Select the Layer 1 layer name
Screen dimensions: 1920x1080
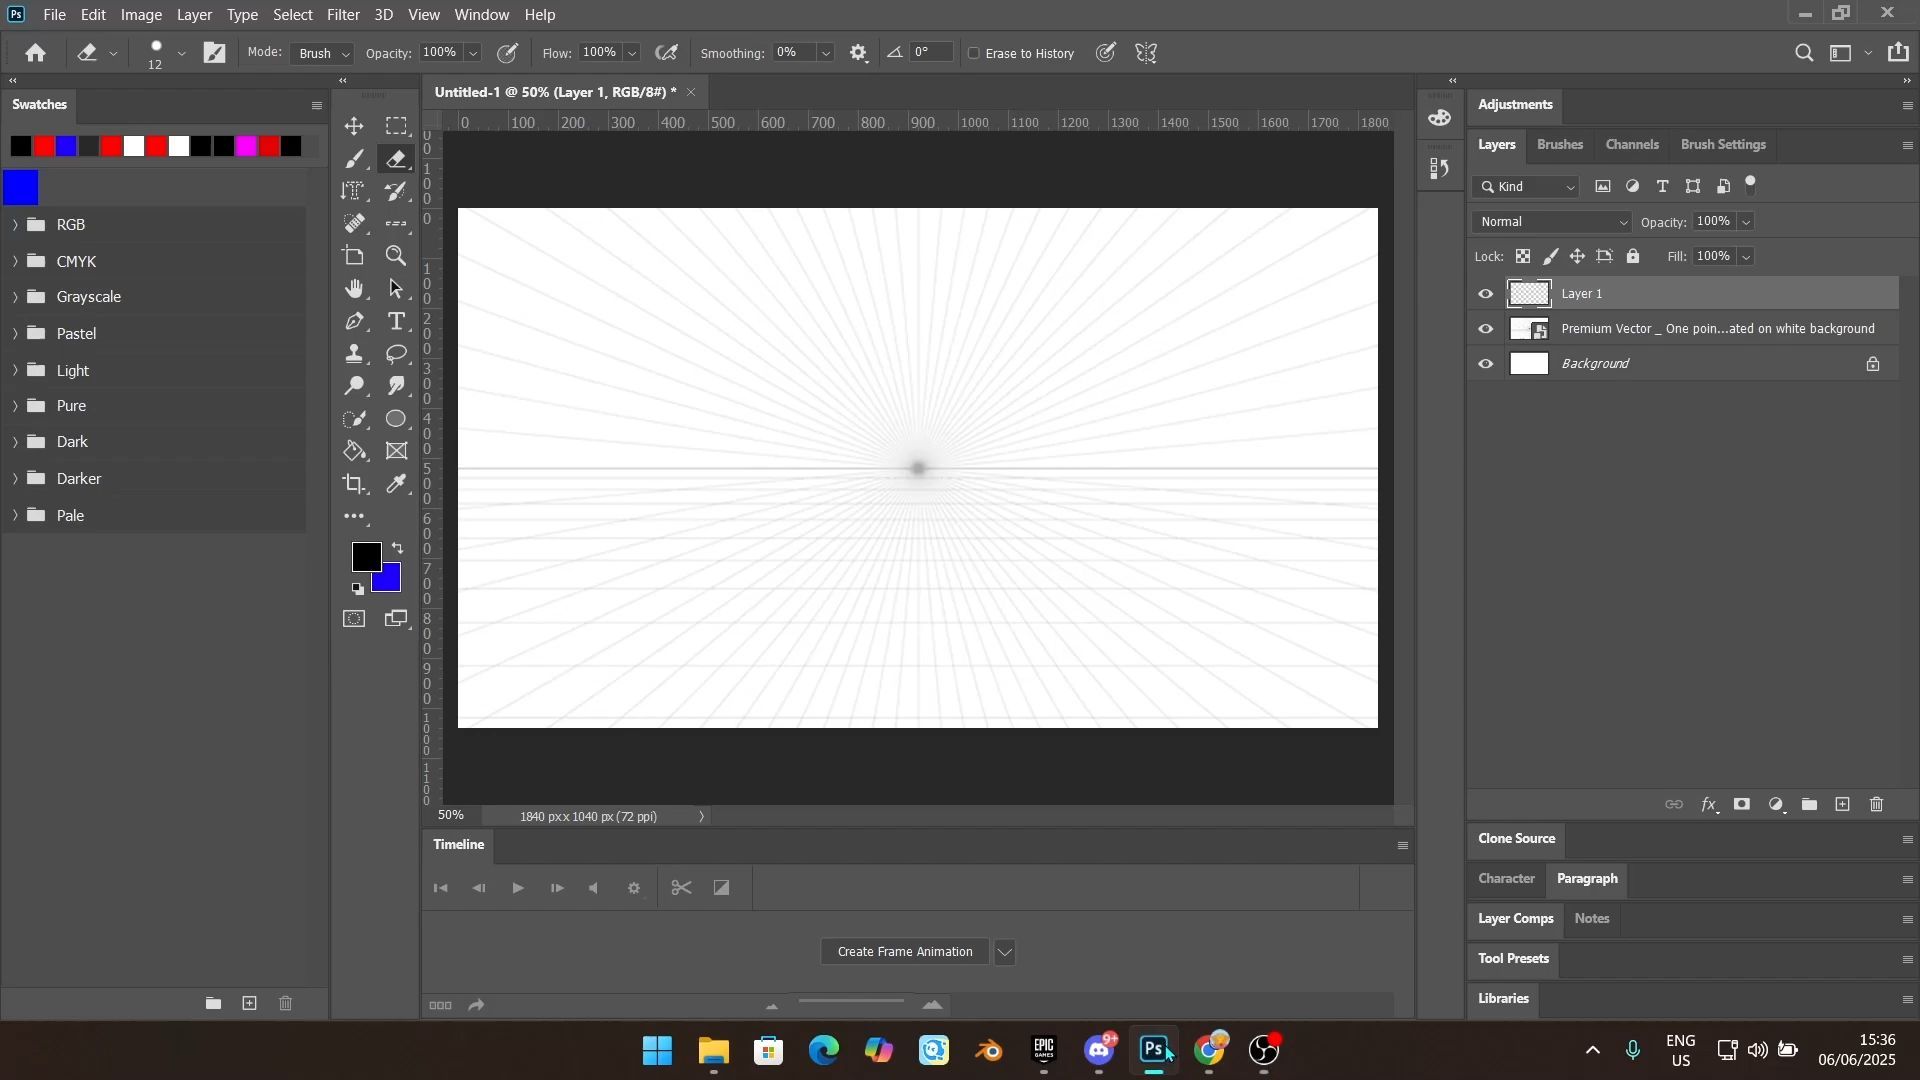1582,294
